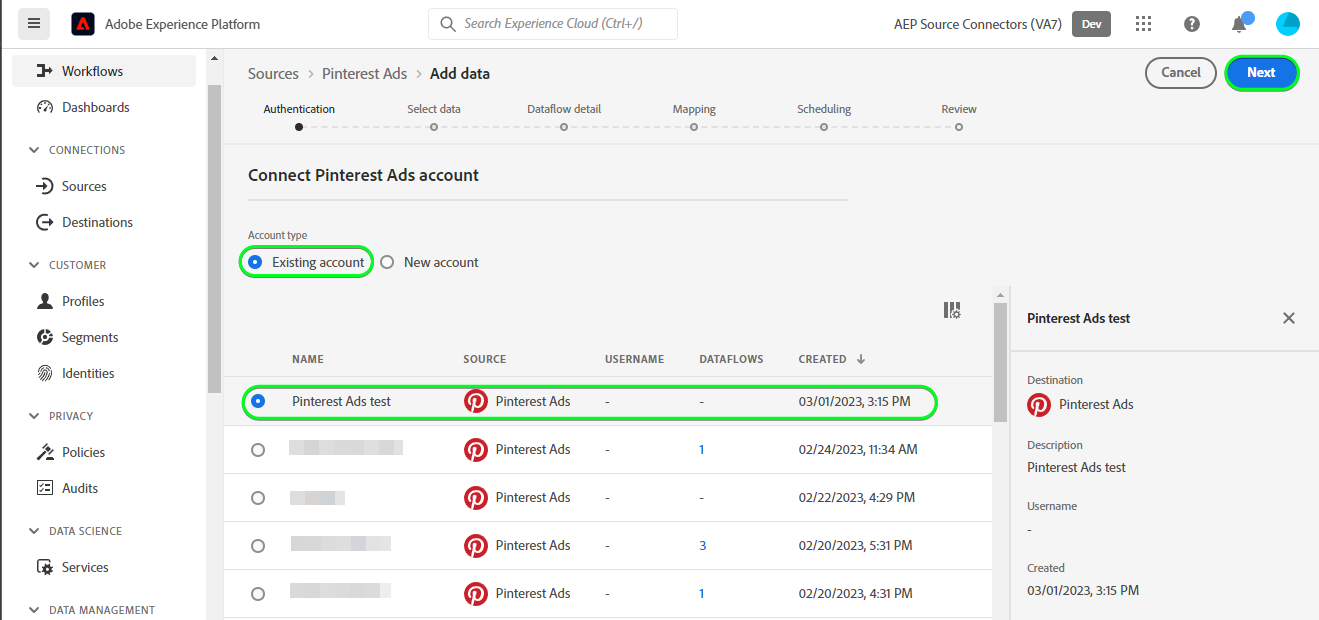
Task: Click Pinterest logo in Pinterest Ads test row
Action: pyautogui.click(x=476, y=401)
